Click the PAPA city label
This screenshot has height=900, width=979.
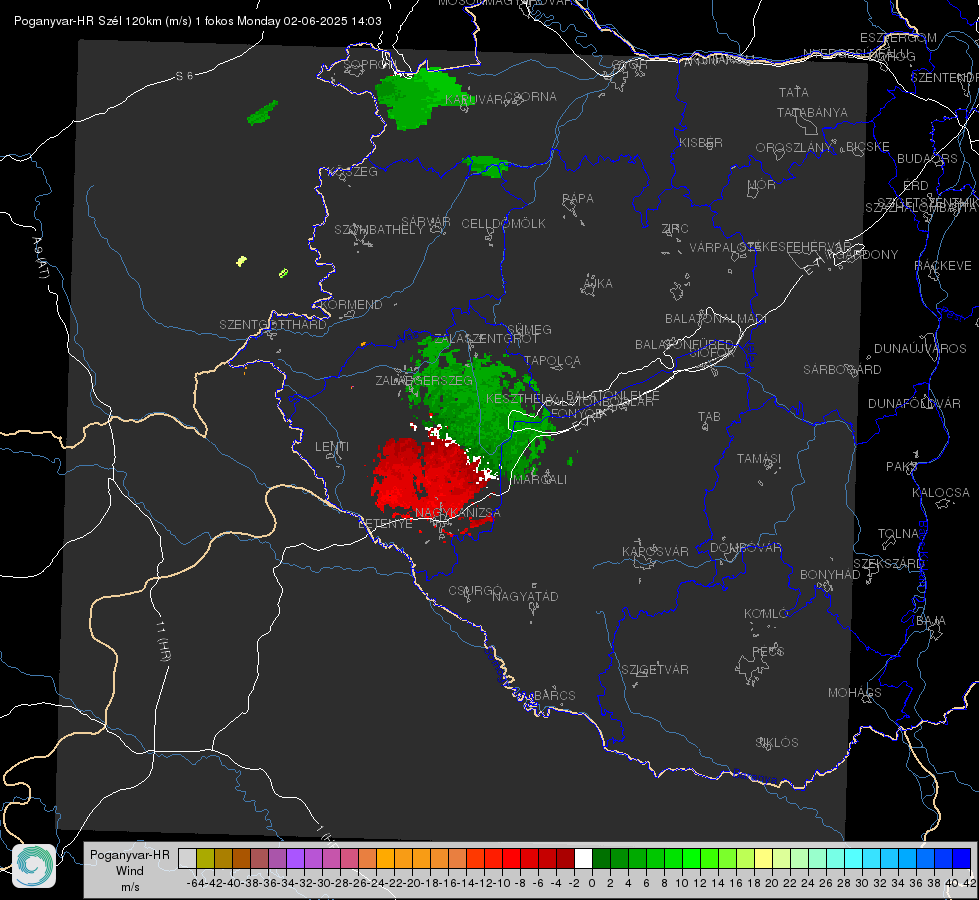[x=578, y=199]
